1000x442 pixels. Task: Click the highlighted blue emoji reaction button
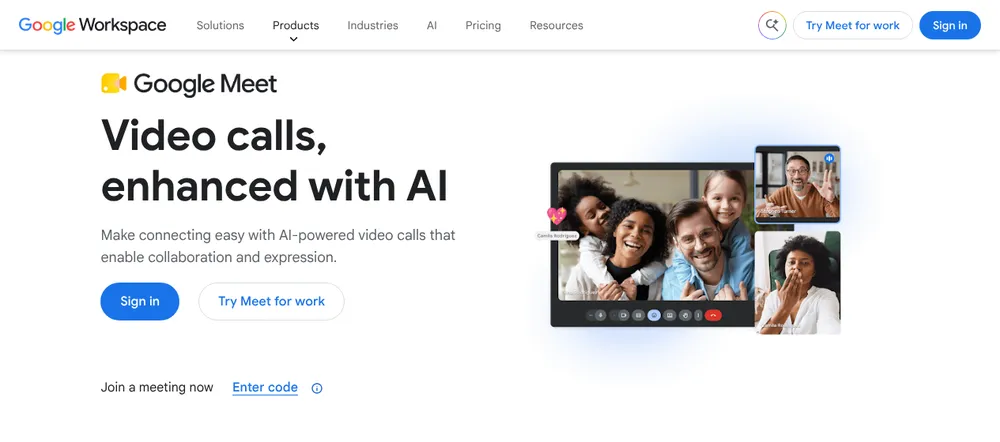(654, 315)
